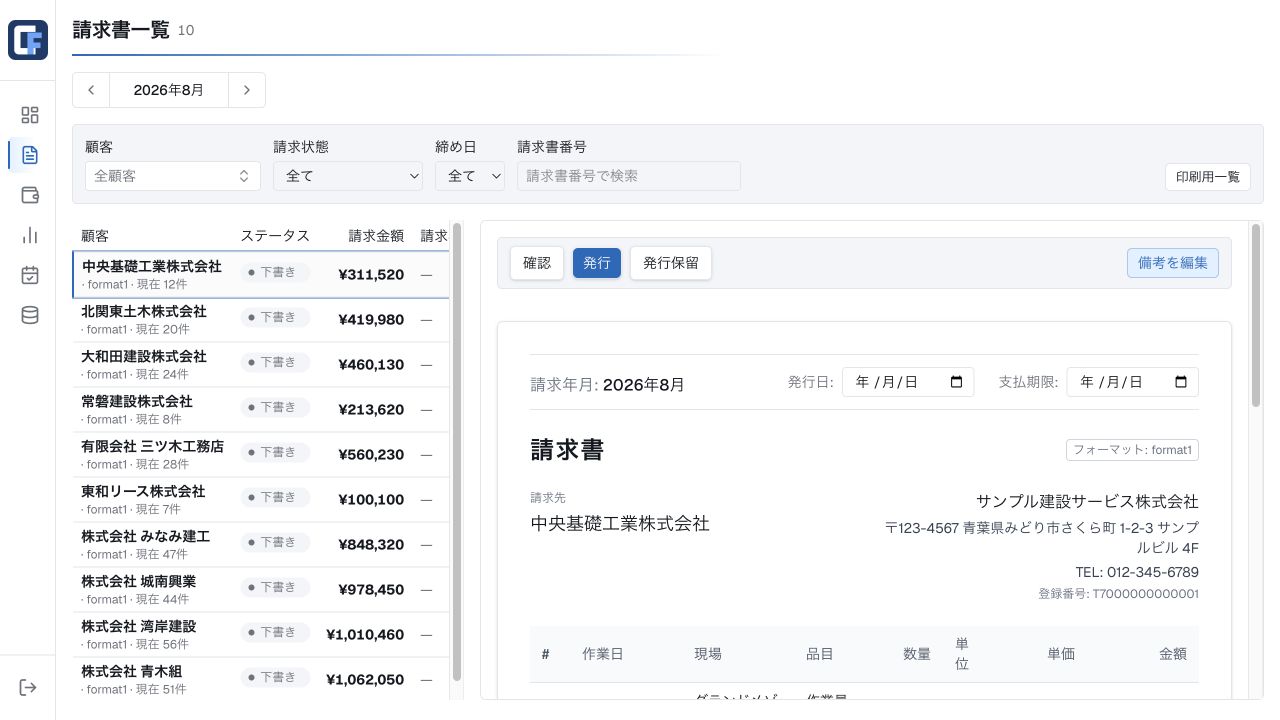
Task: Select the 北関東土木株式会社 row
Action: point(261,320)
